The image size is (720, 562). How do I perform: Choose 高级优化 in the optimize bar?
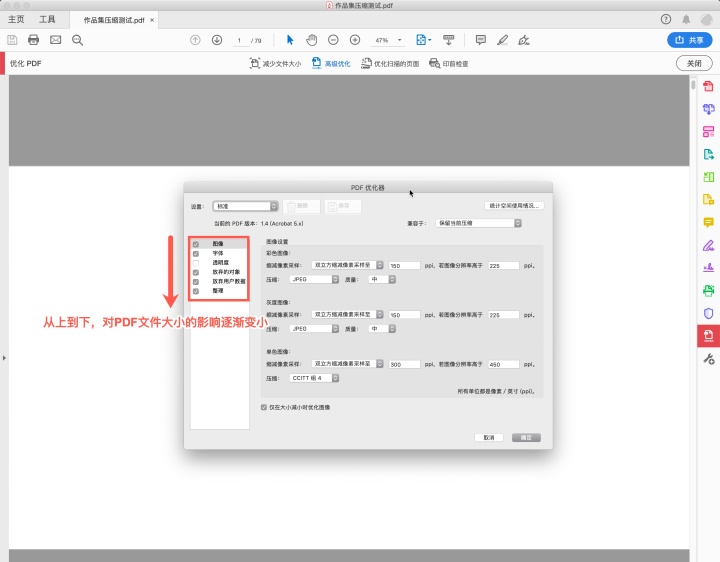(331, 64)
